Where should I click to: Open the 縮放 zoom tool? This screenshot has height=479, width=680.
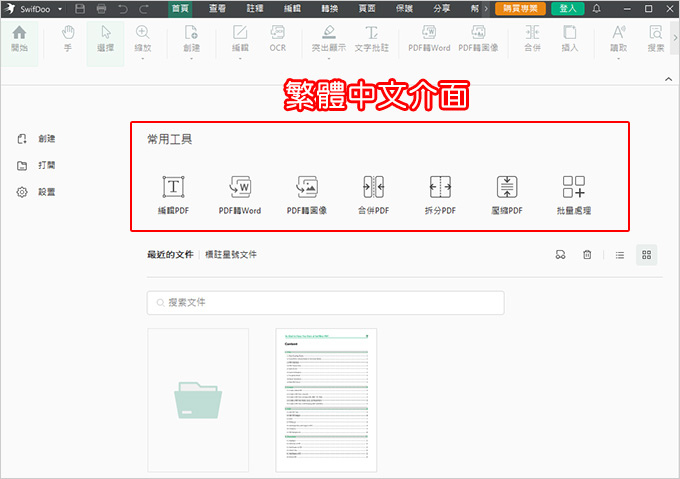coord(143,39)
